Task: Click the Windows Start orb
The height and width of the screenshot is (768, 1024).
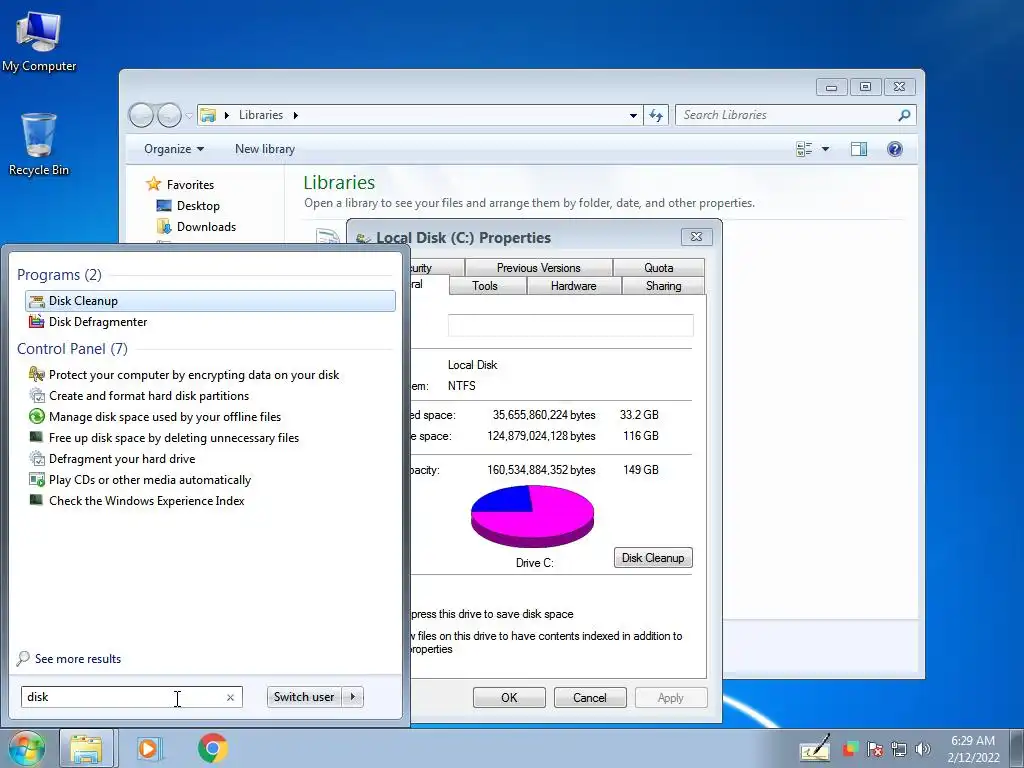Action: 26,748
